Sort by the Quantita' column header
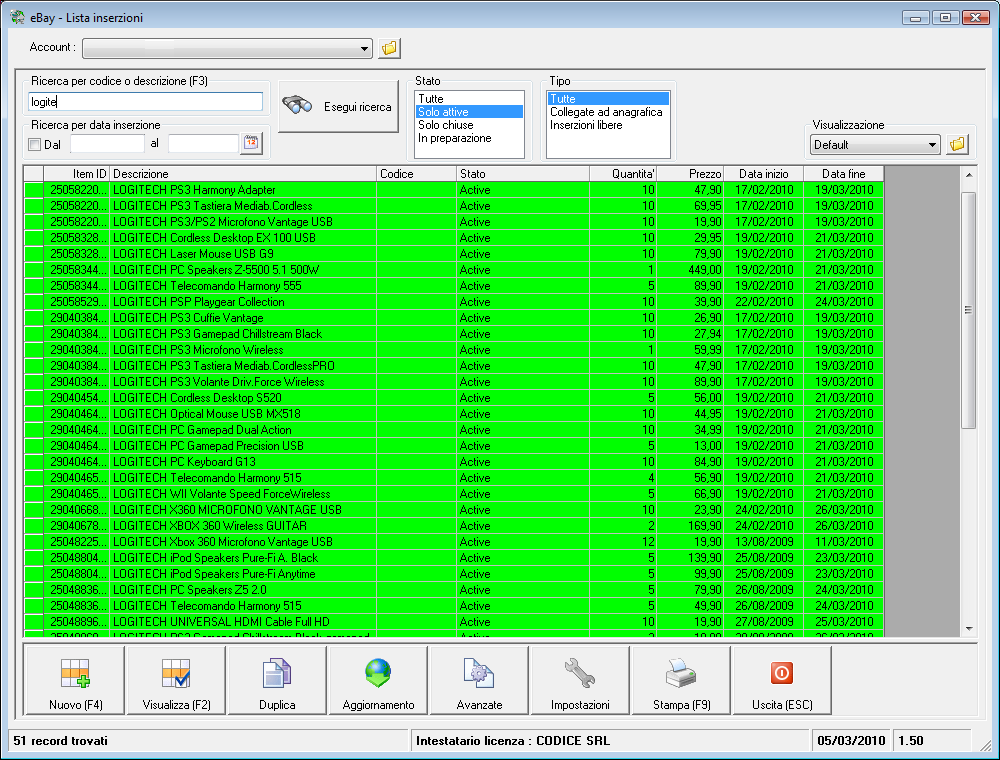The width and height of the screenshot is (1000, 760). [623, 173]
